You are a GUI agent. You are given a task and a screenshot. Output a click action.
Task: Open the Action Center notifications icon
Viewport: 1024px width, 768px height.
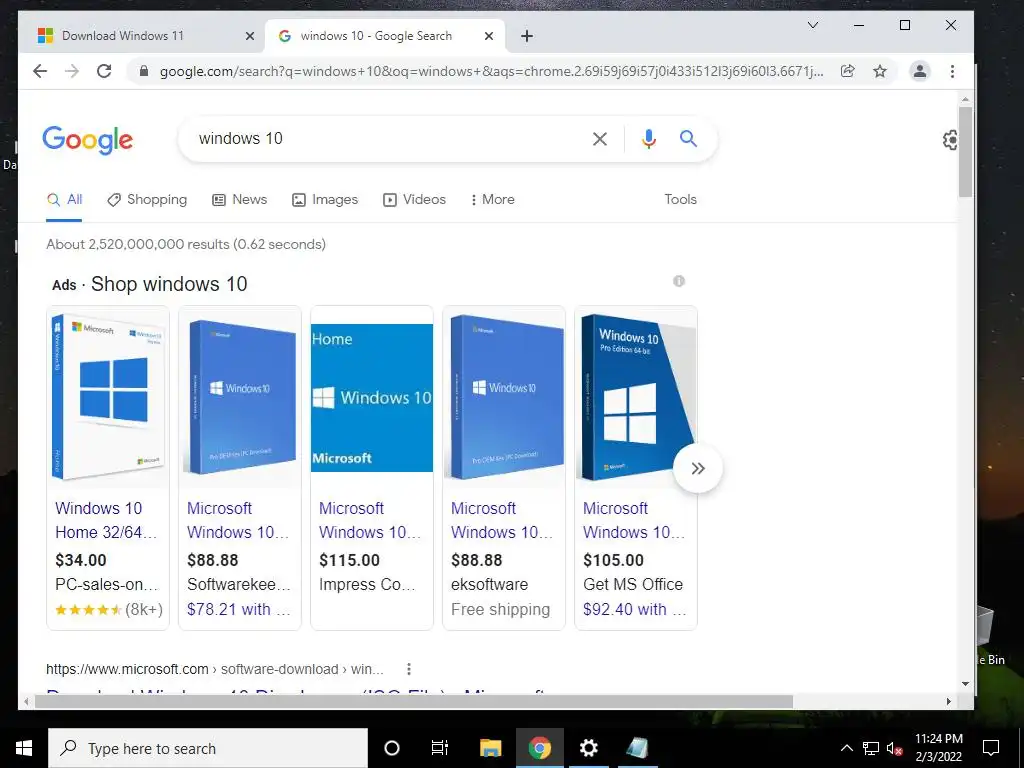coord(991,748)
